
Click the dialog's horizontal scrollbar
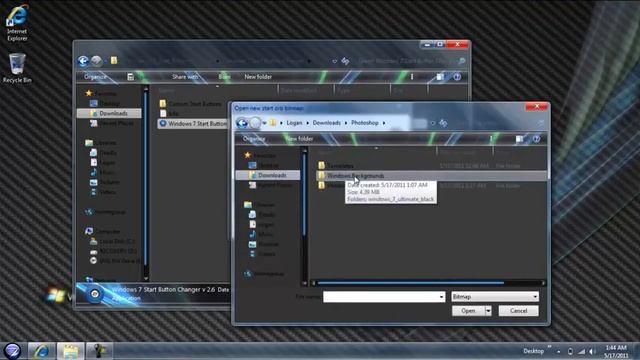[411, 283]
